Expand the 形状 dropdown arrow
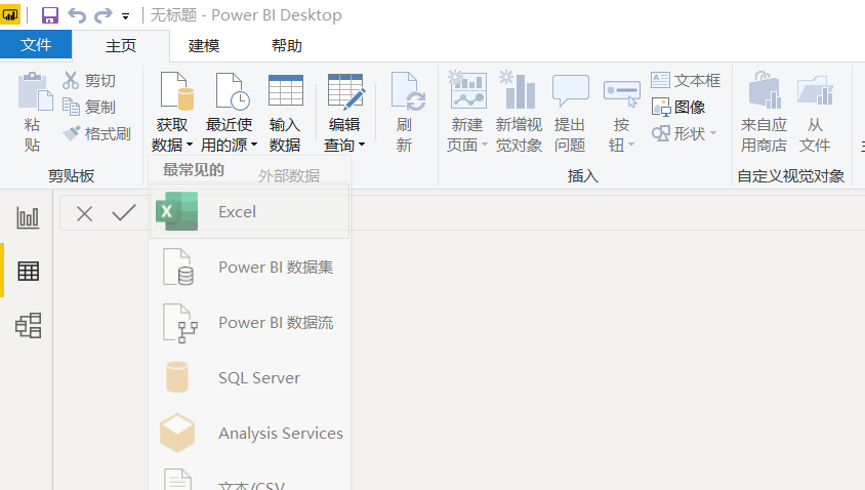The height and width of the screenshot is (490, 865). click(x=713, y=133)
